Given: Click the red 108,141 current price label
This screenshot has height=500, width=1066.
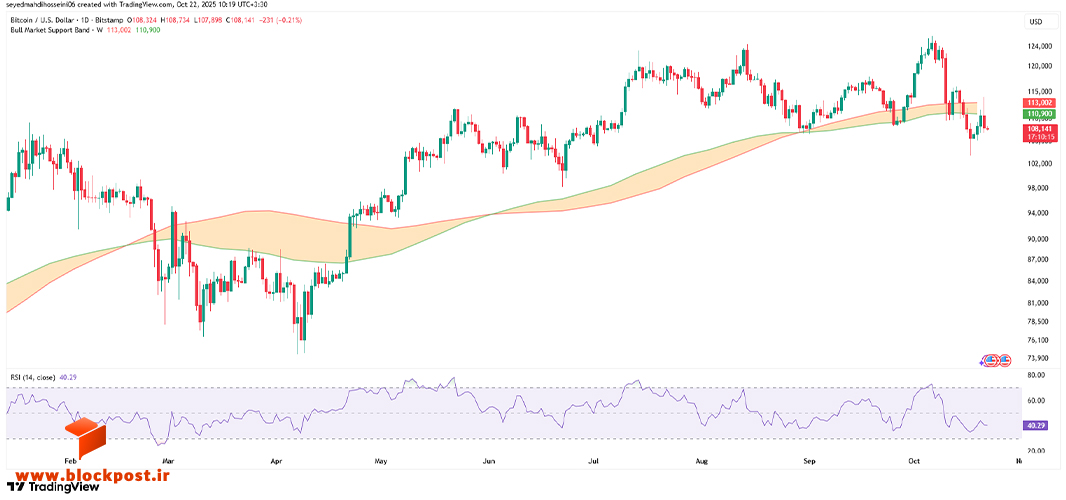Looking at the screenshot, I should click(x=1040, y=133).
